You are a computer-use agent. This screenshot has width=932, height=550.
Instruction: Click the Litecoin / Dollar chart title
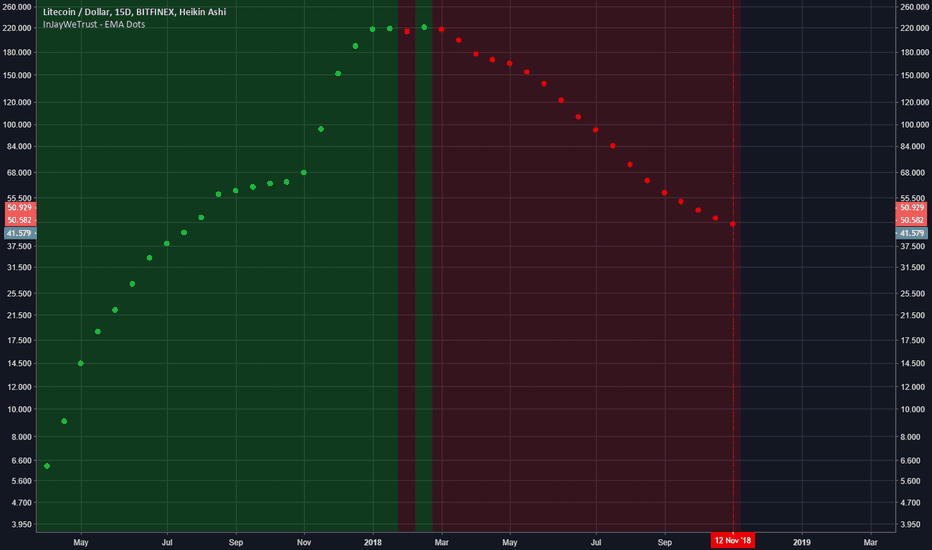point(134,12)
